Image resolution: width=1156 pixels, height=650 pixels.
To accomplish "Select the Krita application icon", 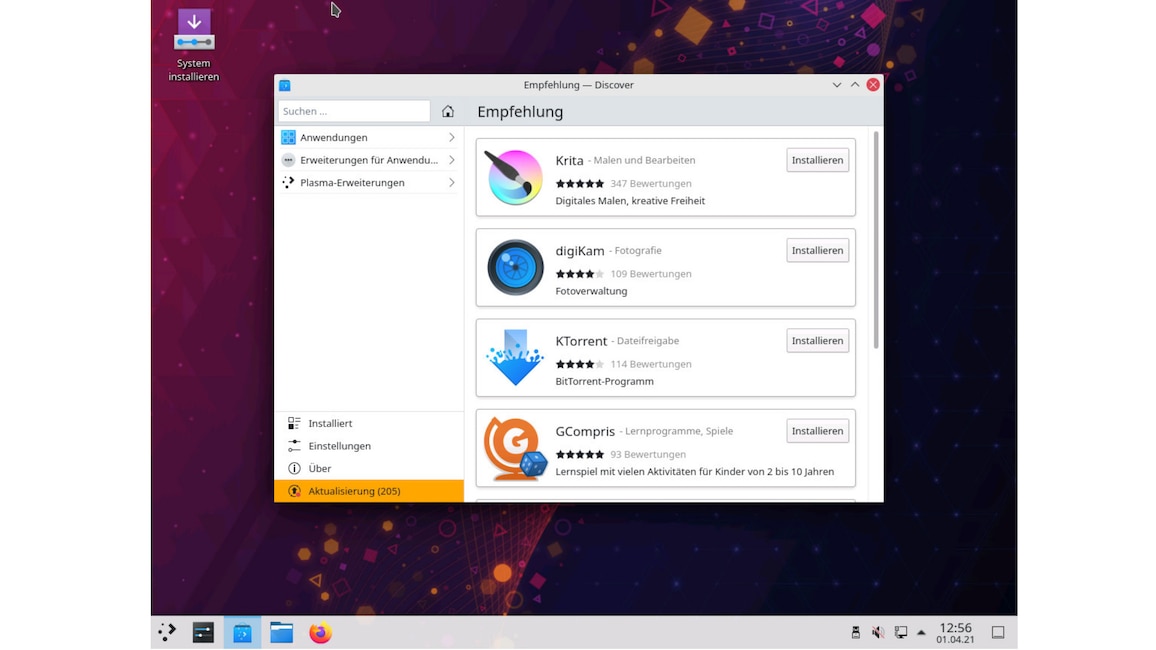I will 513,177.
